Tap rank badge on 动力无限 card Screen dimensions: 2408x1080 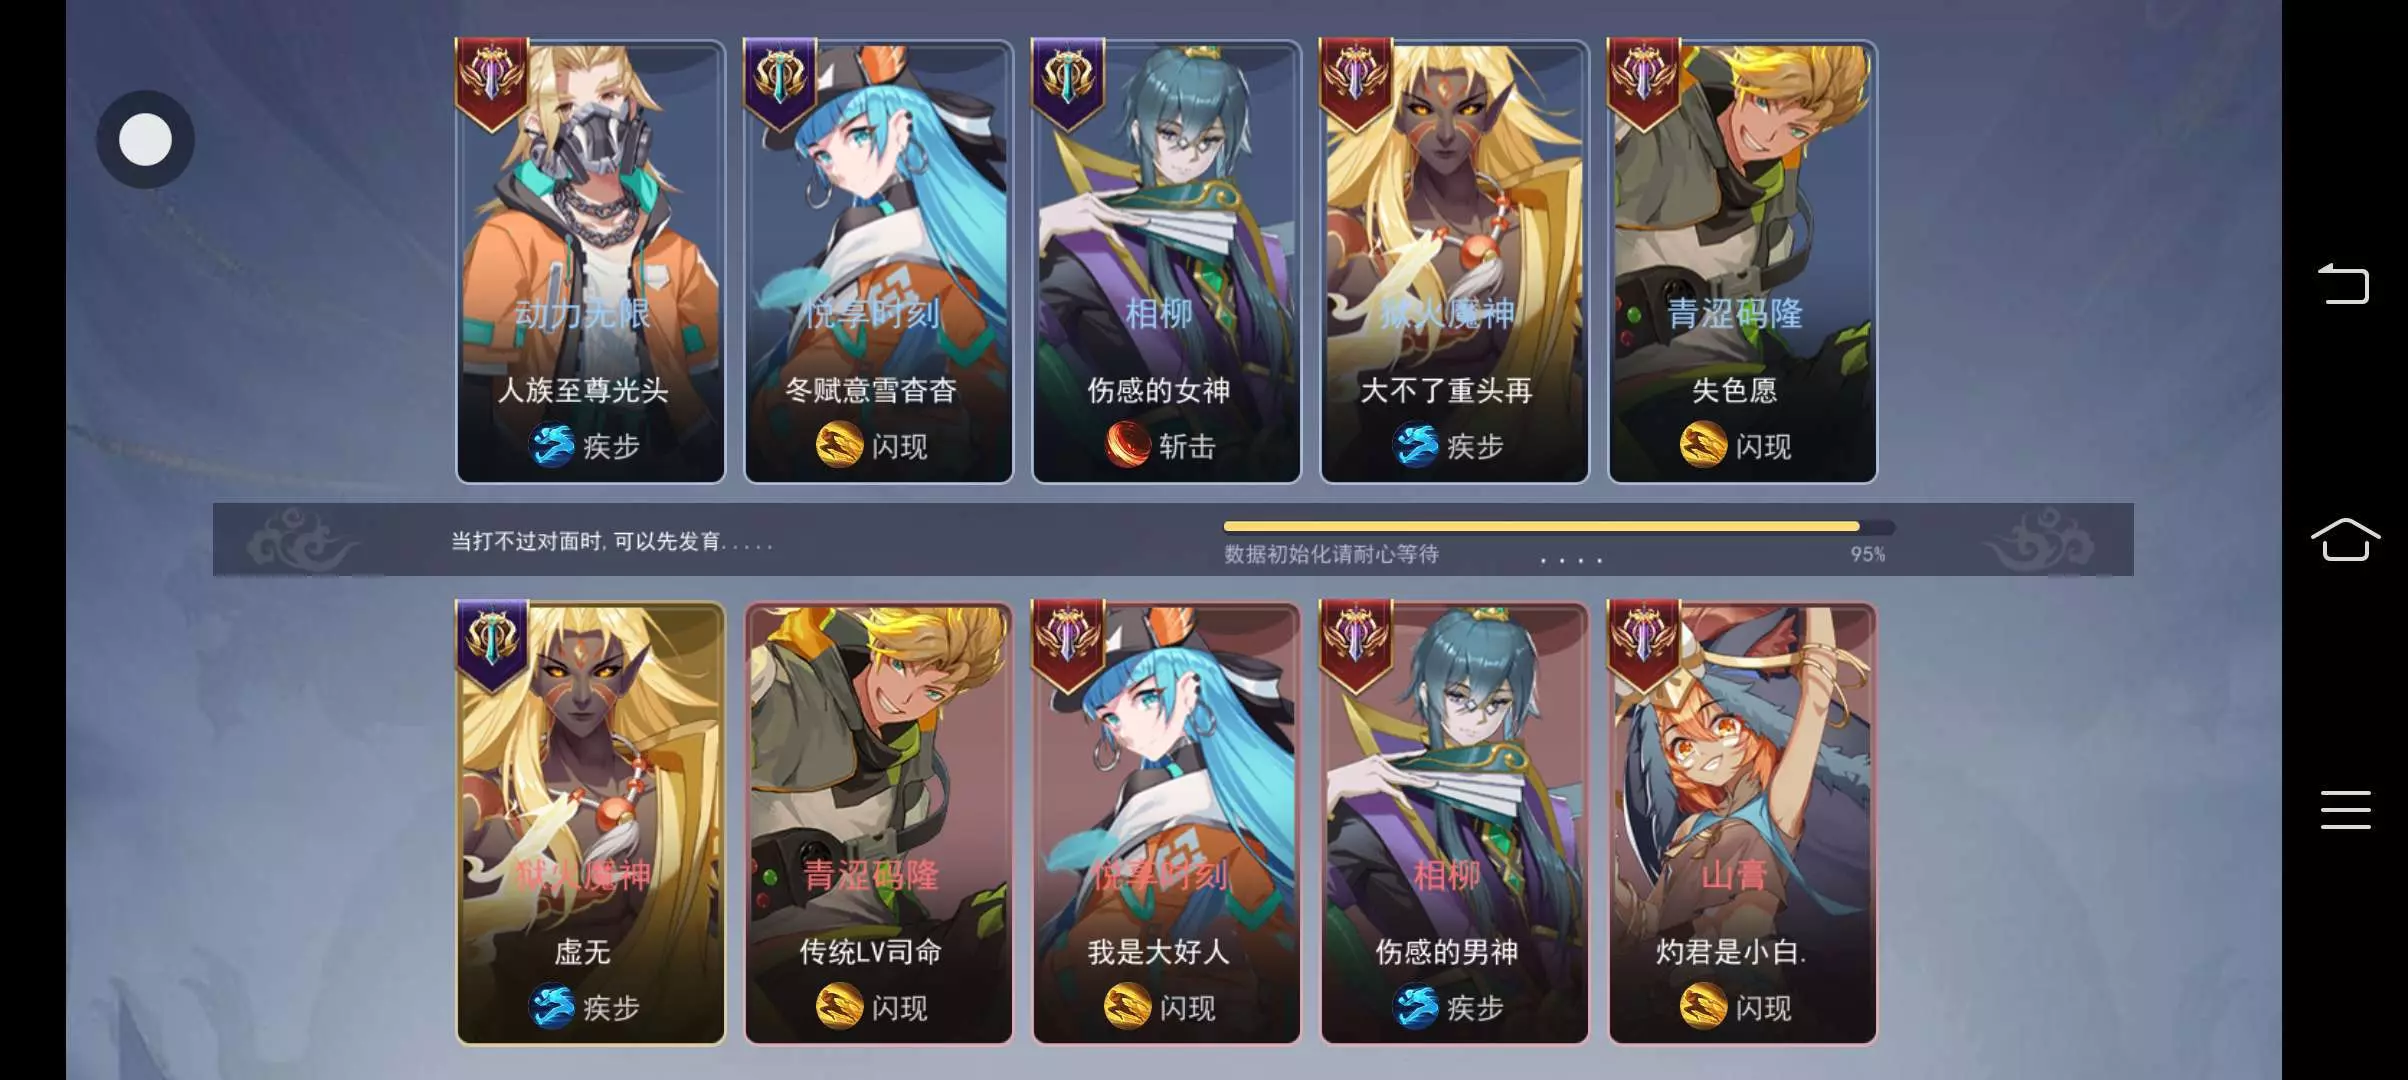pos(492,84)
